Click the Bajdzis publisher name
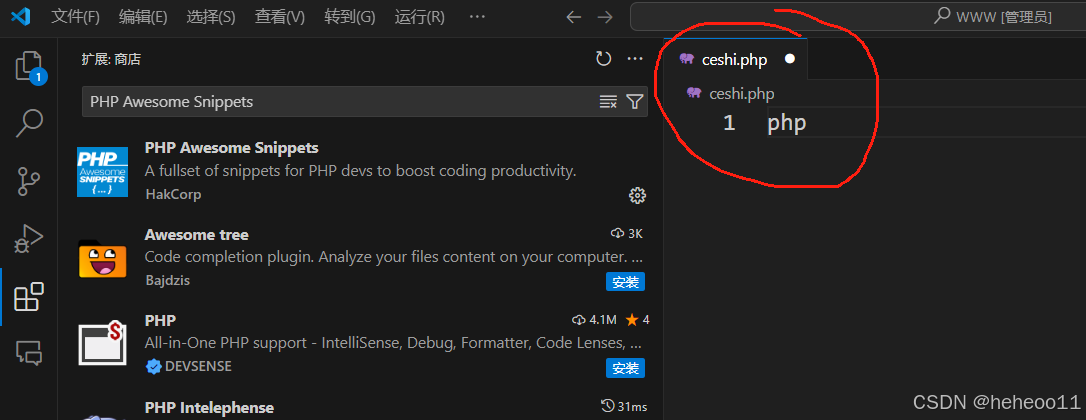Screen dimensions: 1086x420 (167, 281)
